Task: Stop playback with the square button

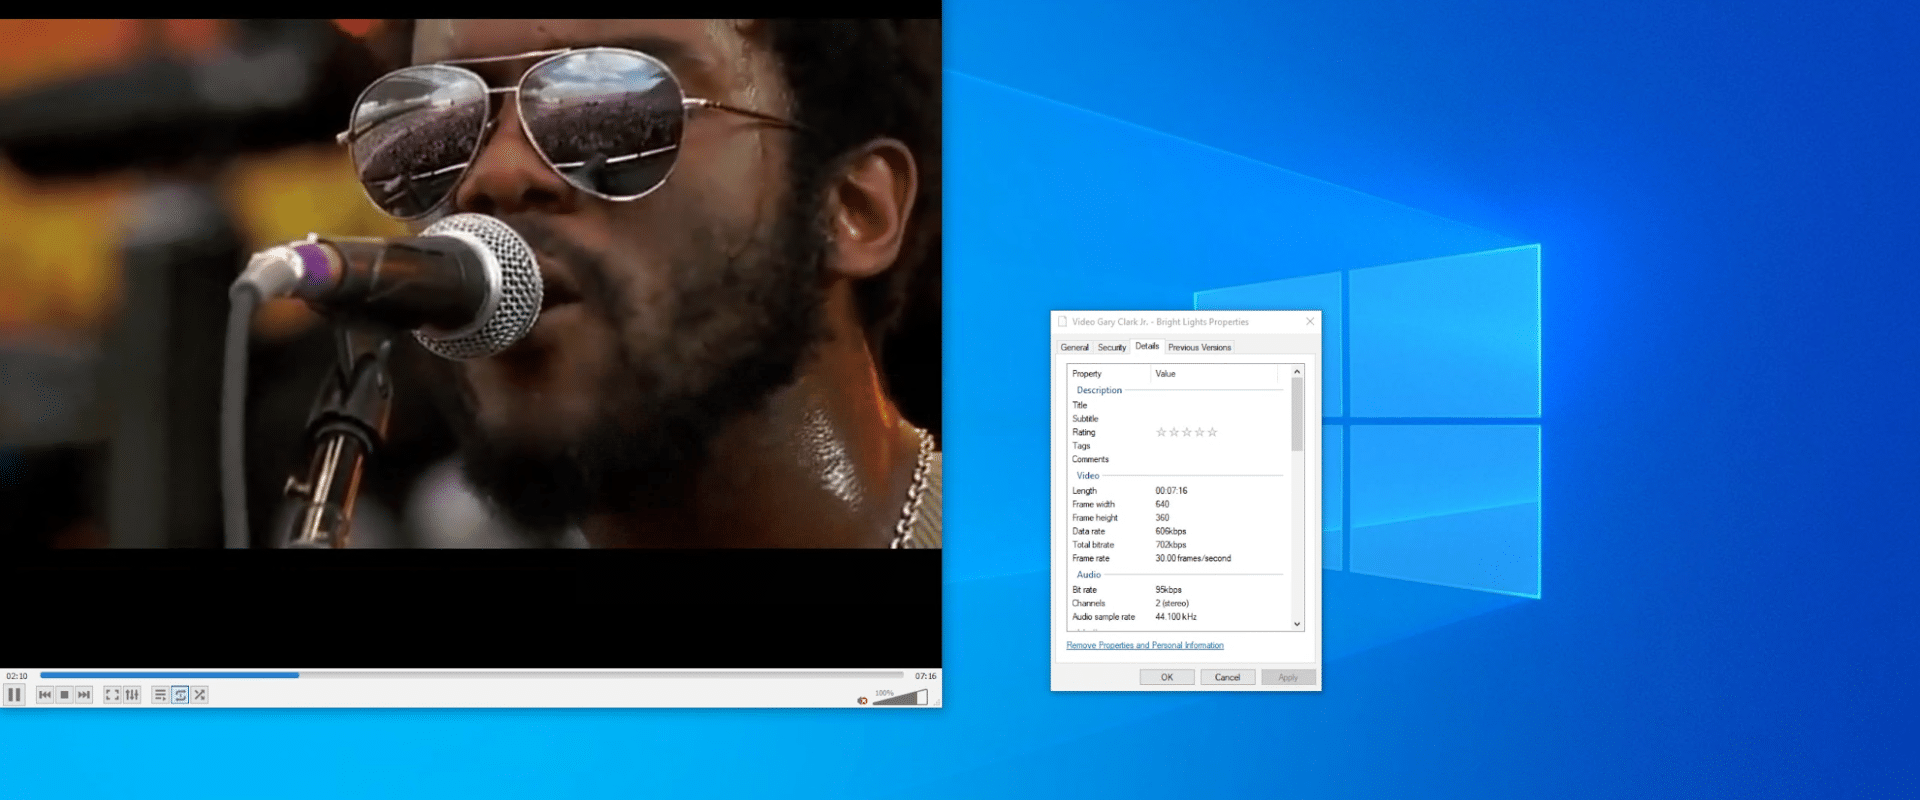Action: (64, 695)
